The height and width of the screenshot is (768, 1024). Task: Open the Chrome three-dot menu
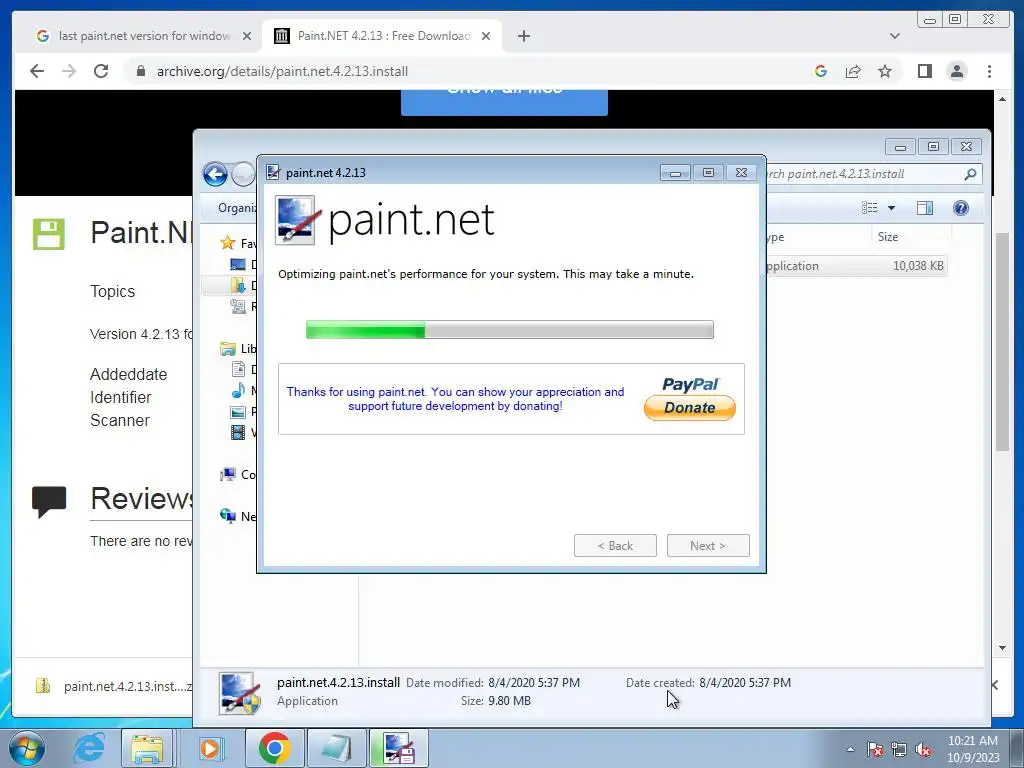pyautogui.click(x=989, y=71)
